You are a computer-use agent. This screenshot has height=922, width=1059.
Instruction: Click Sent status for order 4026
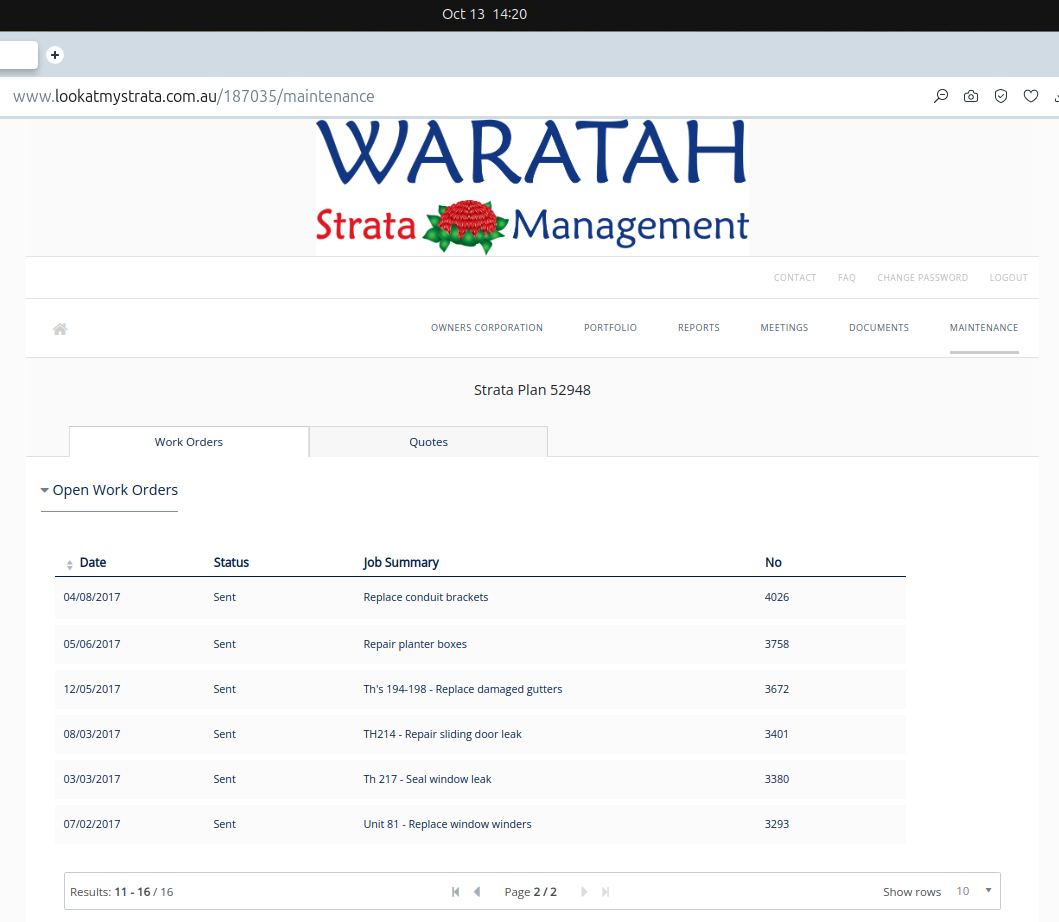pos(224,597)
